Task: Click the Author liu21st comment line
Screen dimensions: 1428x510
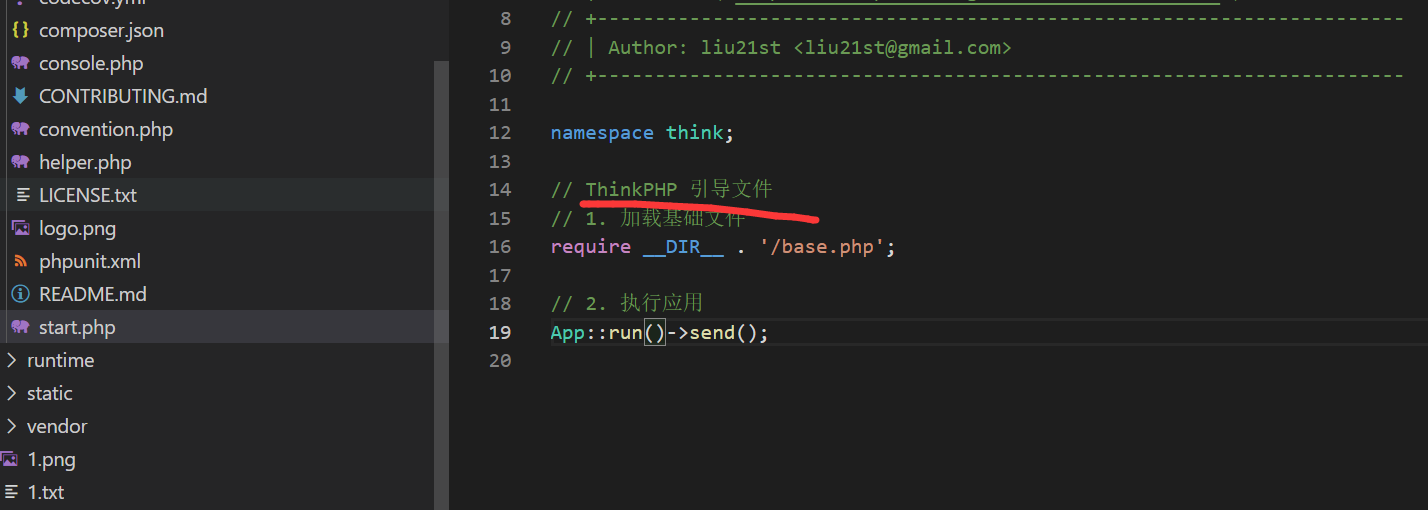Action: click(x=781, y=47)
